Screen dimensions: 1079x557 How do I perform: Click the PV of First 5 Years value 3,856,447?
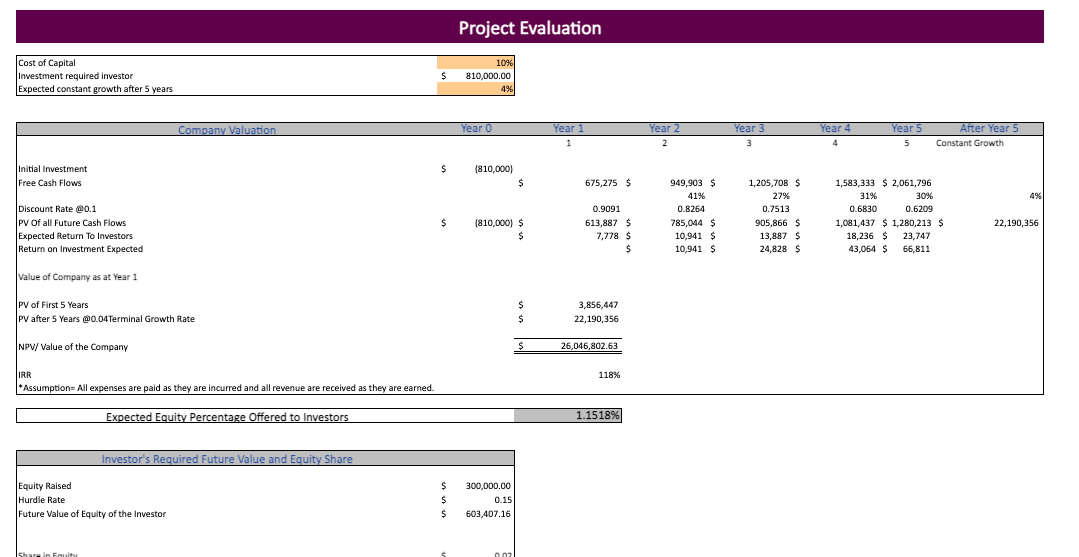click(598, 305)
